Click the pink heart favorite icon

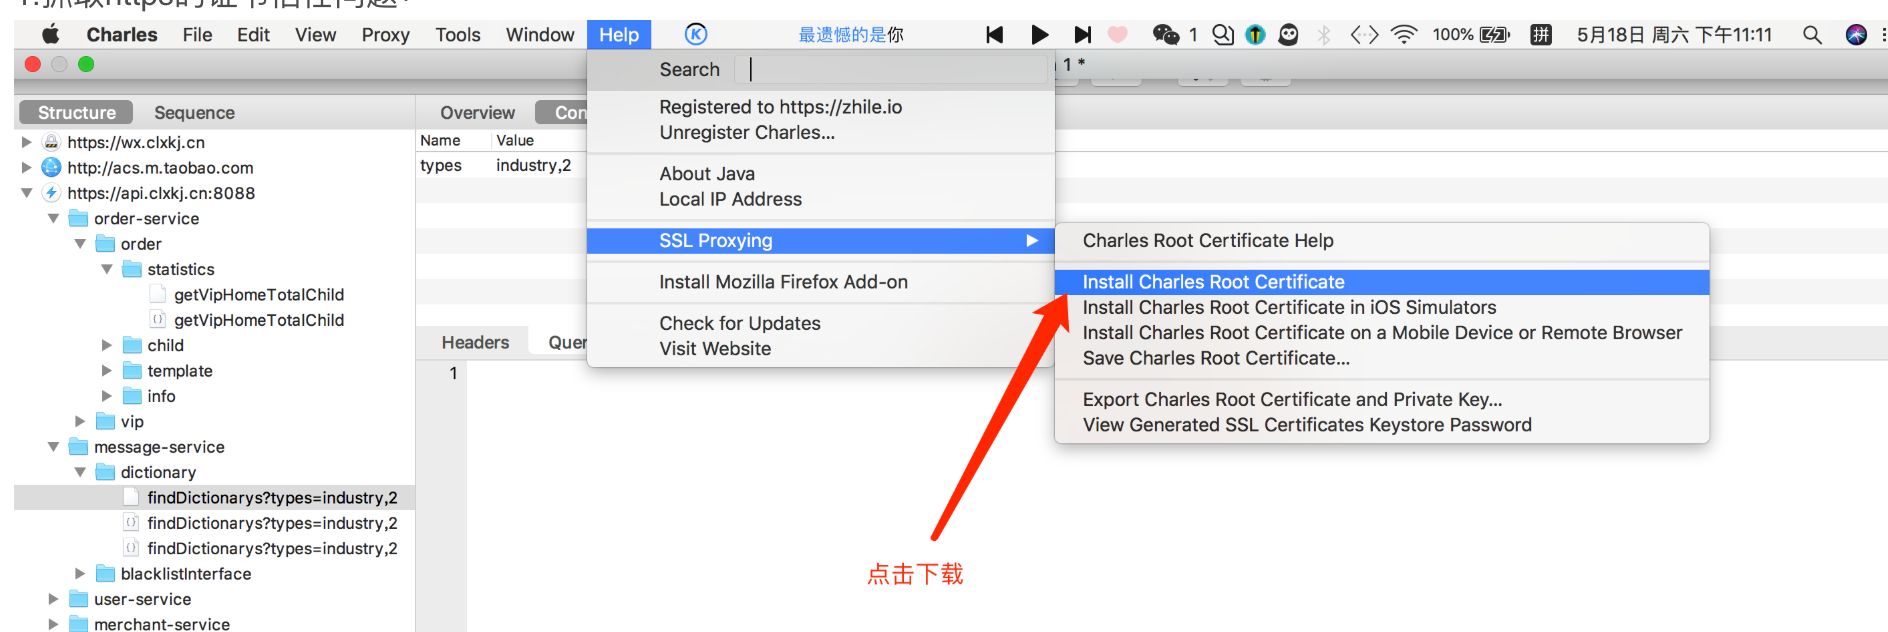[1118, 35]
